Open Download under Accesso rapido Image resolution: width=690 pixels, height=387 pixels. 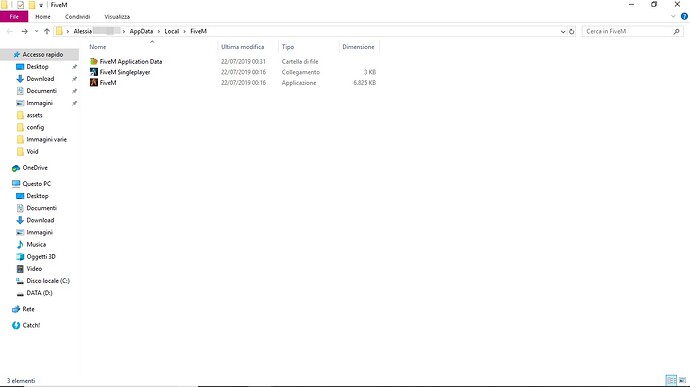[40, 79]
